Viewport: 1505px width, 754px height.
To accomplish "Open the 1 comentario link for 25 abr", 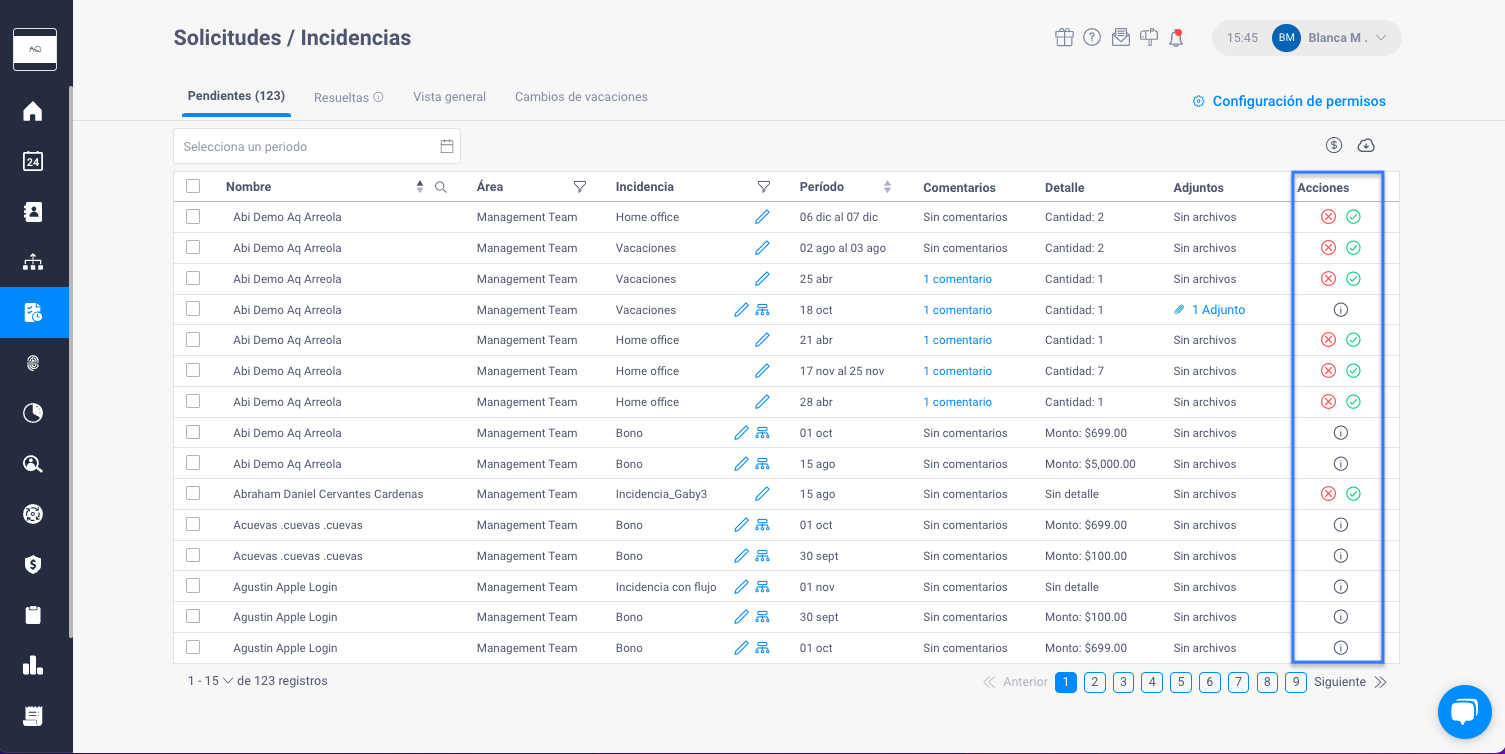I will point(957,279).
